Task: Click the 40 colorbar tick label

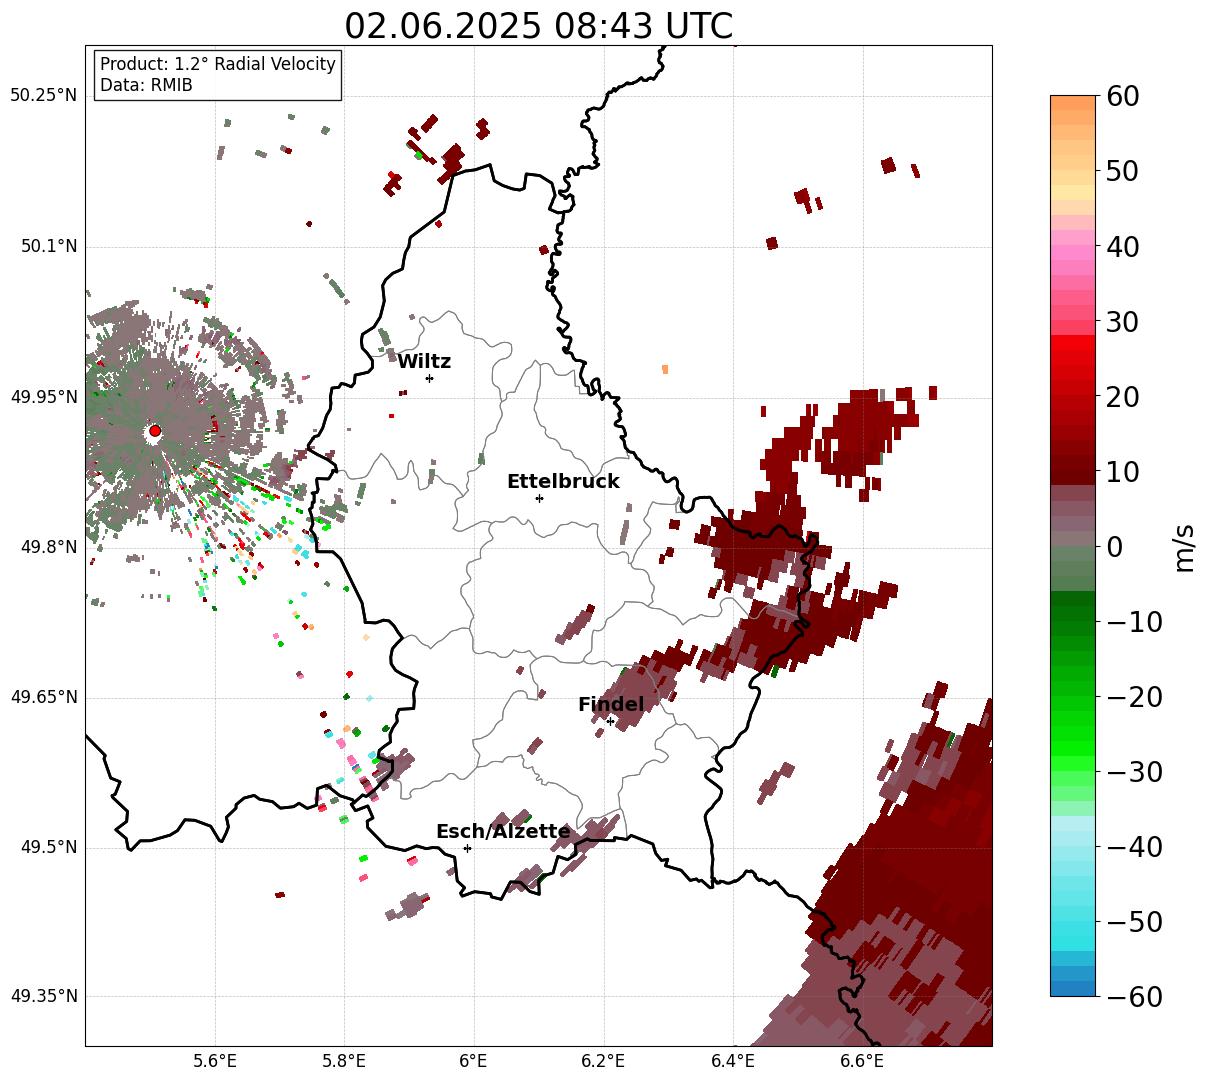Action: (1121, 246)
